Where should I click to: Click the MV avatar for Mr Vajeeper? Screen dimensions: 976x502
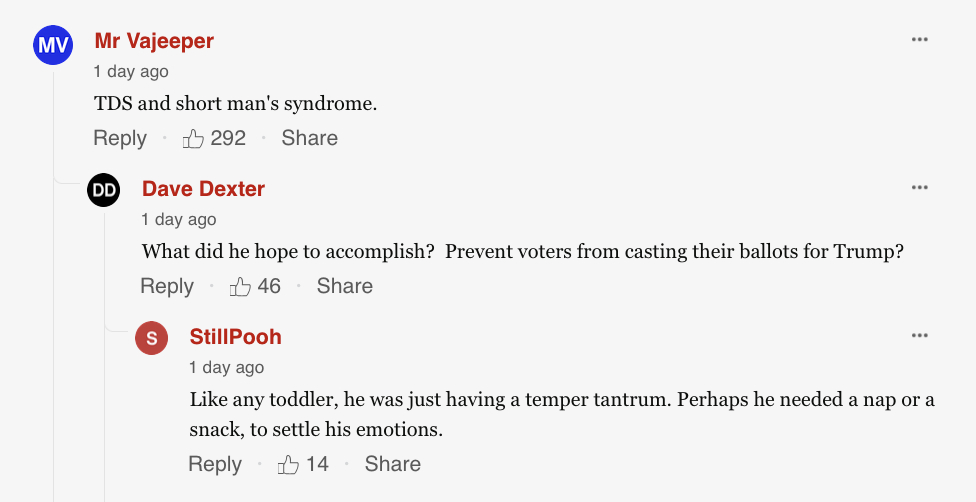click(53, 45)
